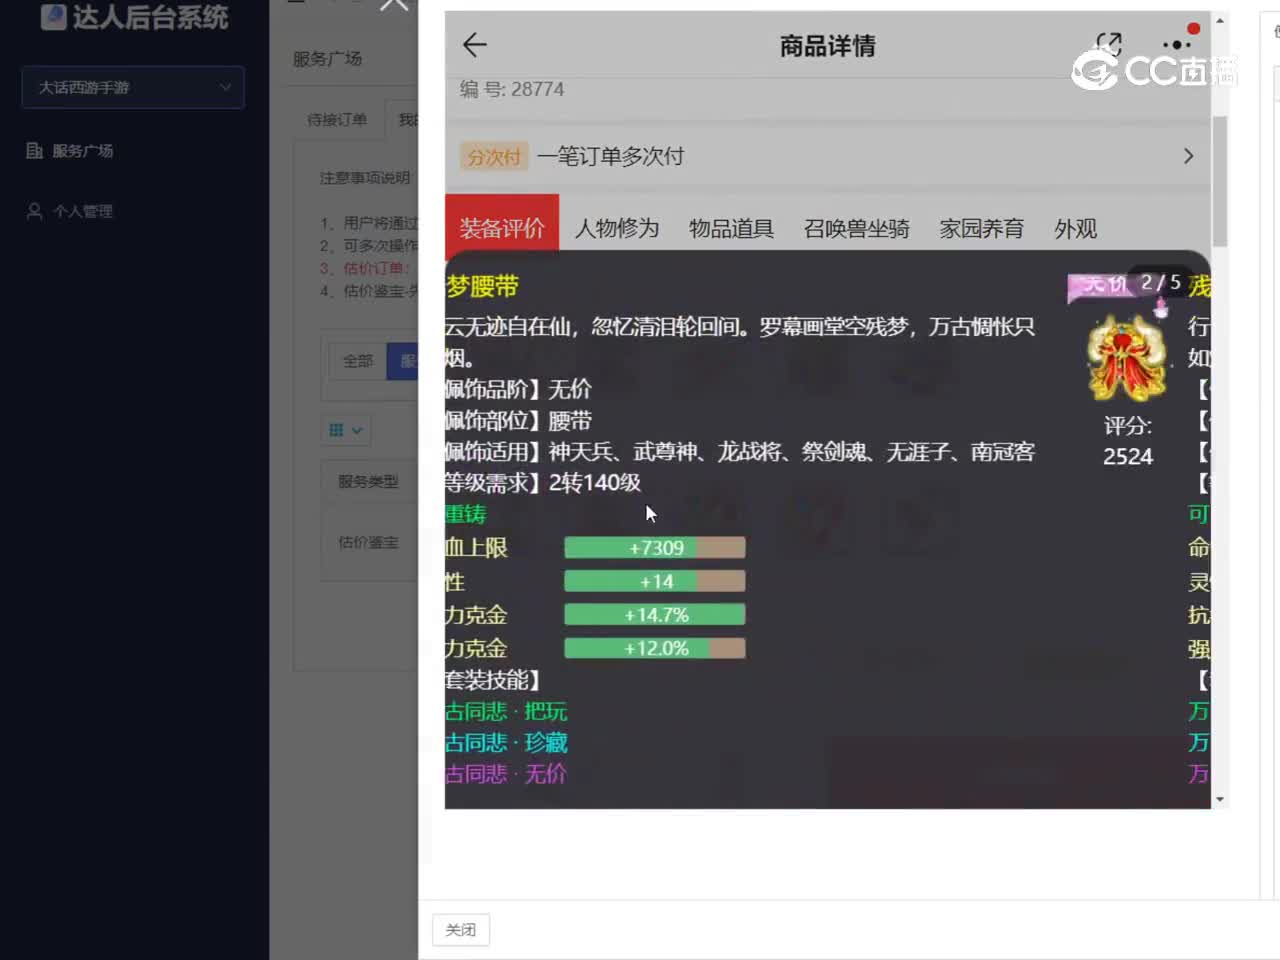
Task: Go back from the 商品详情 page
Action: pos(475,45)
